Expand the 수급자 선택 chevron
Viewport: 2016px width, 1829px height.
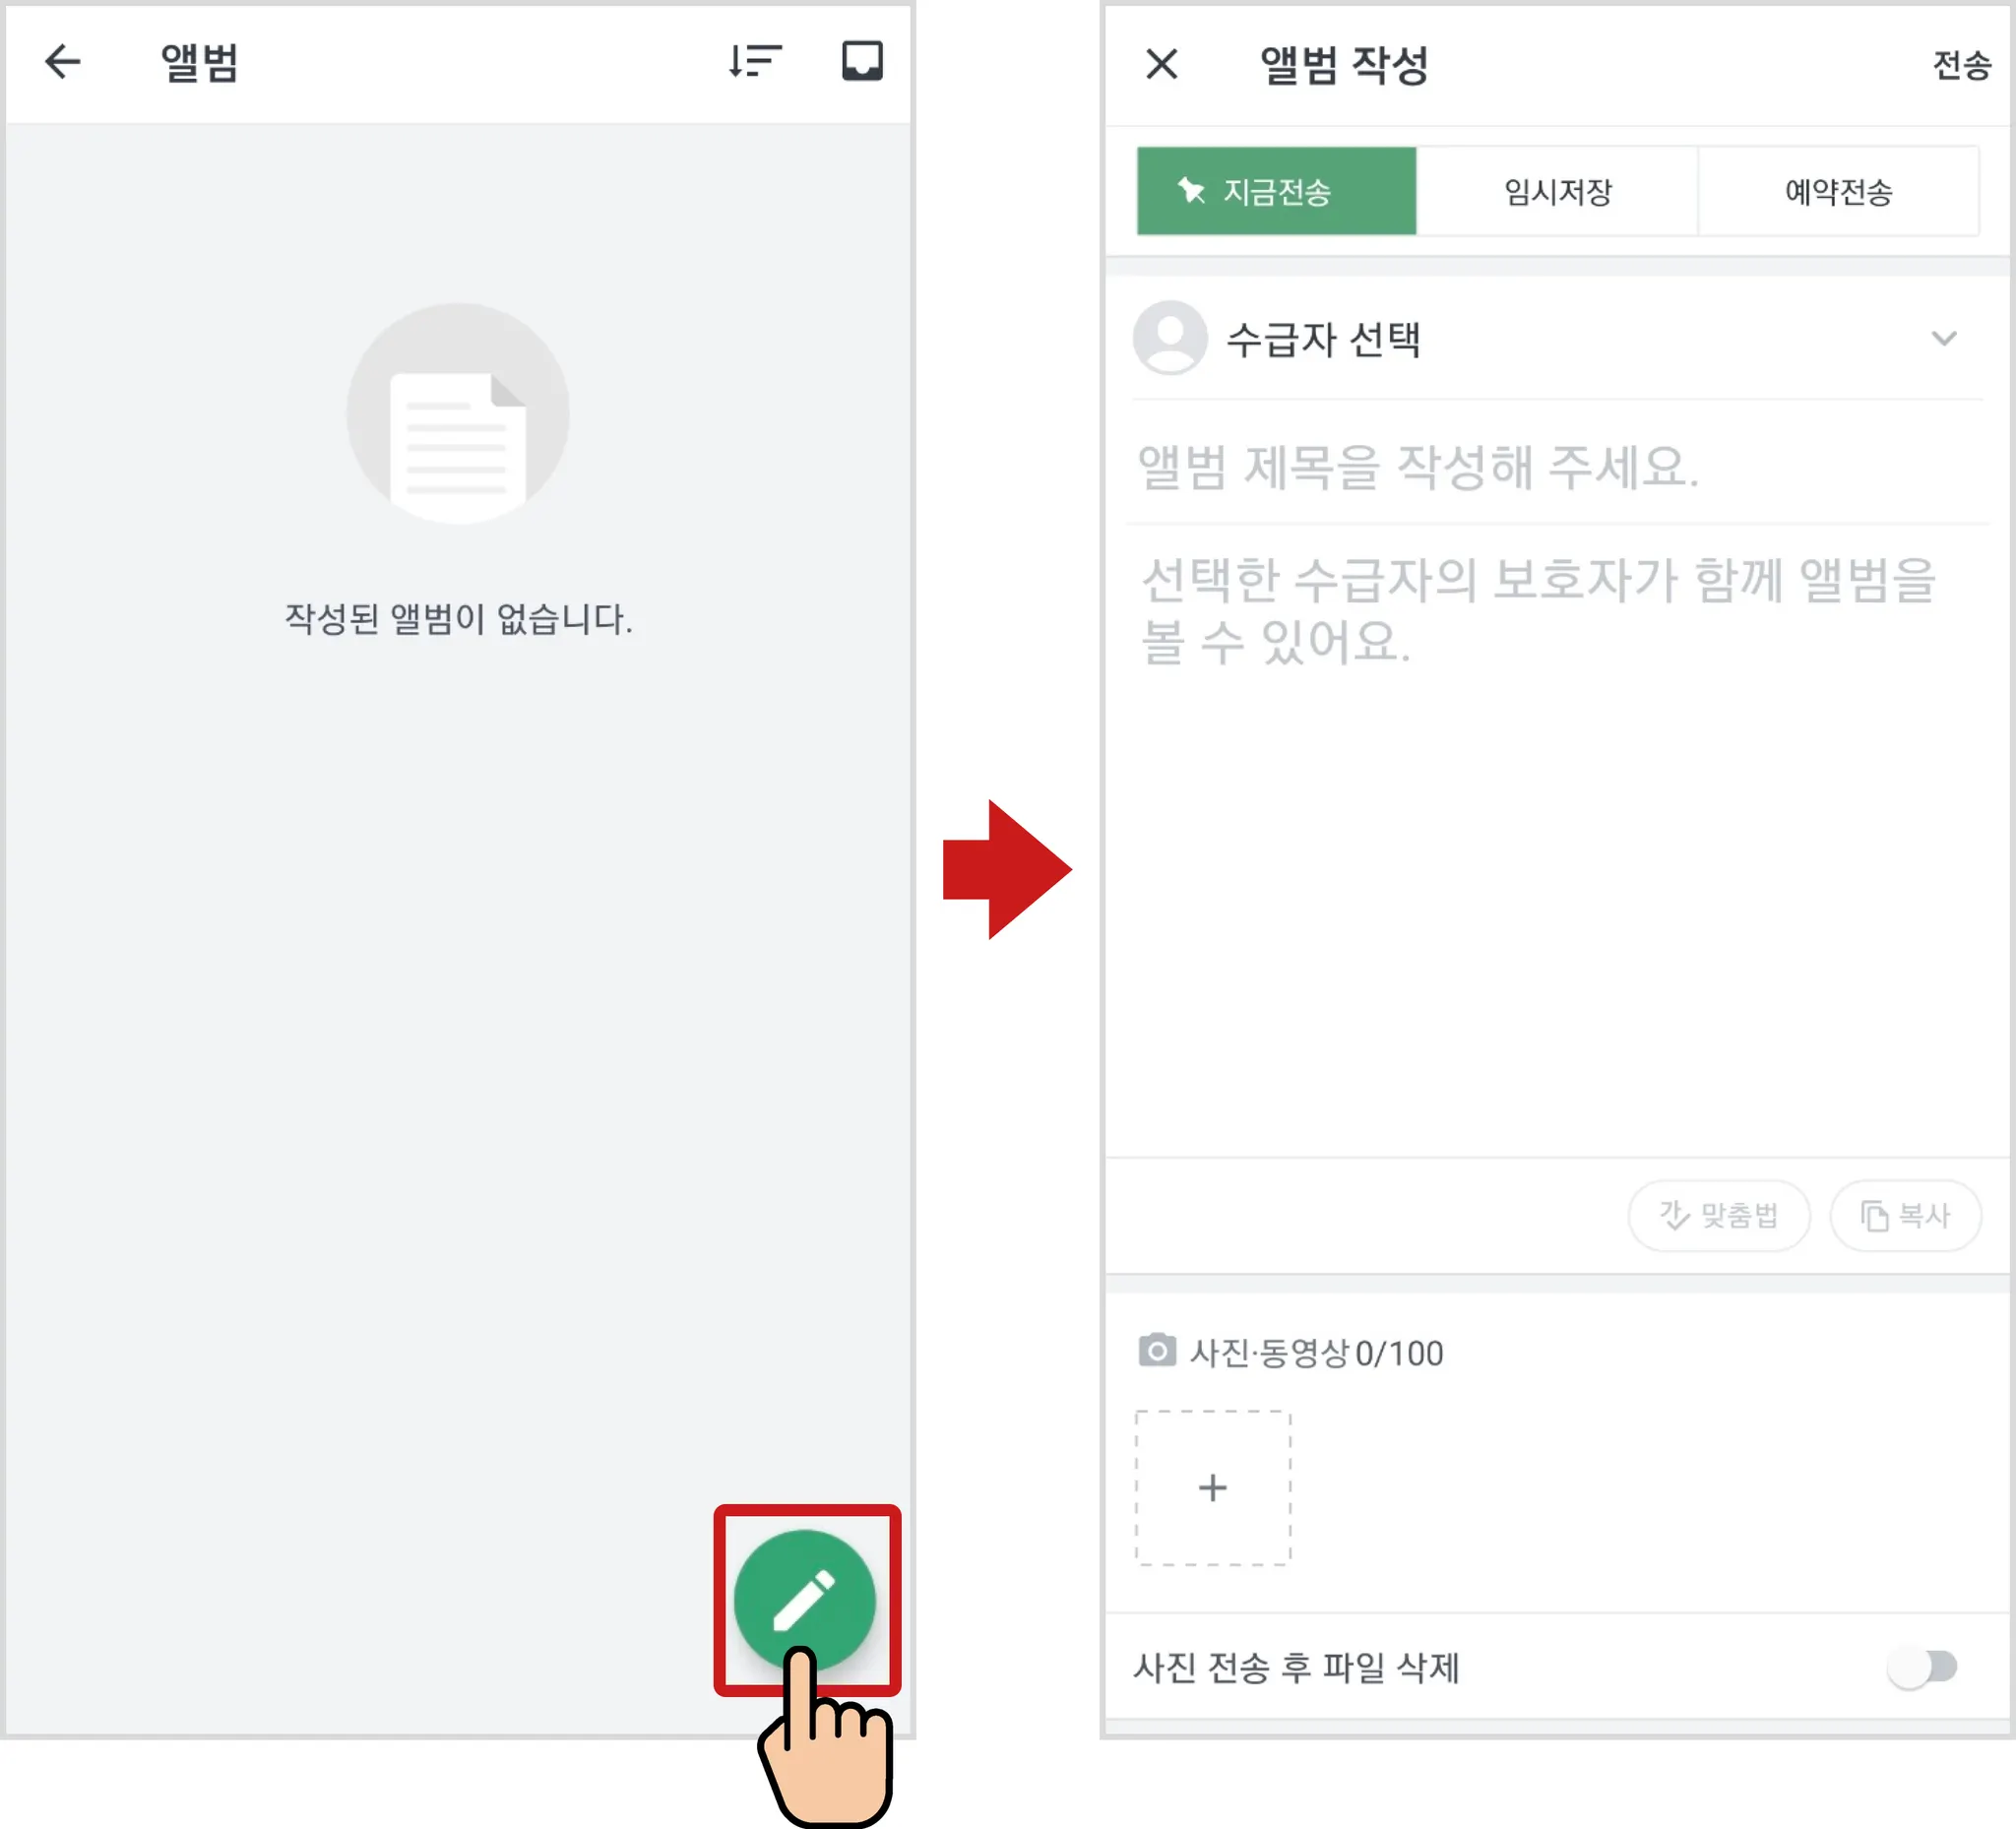pyautogui.click(x=1943, y=339)
